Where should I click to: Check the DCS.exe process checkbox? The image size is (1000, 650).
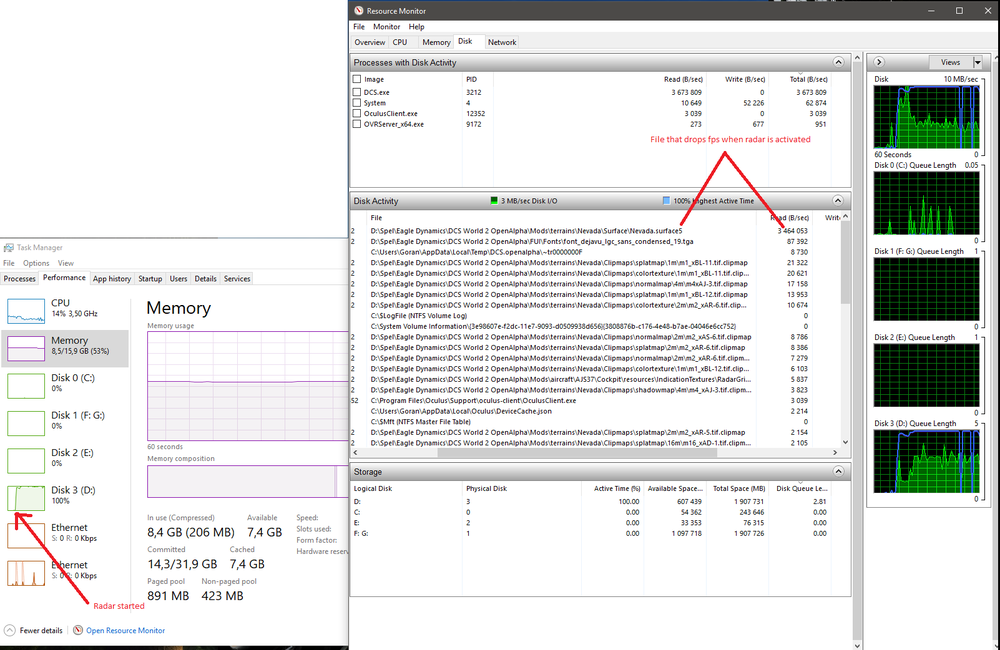pos(357,92)
